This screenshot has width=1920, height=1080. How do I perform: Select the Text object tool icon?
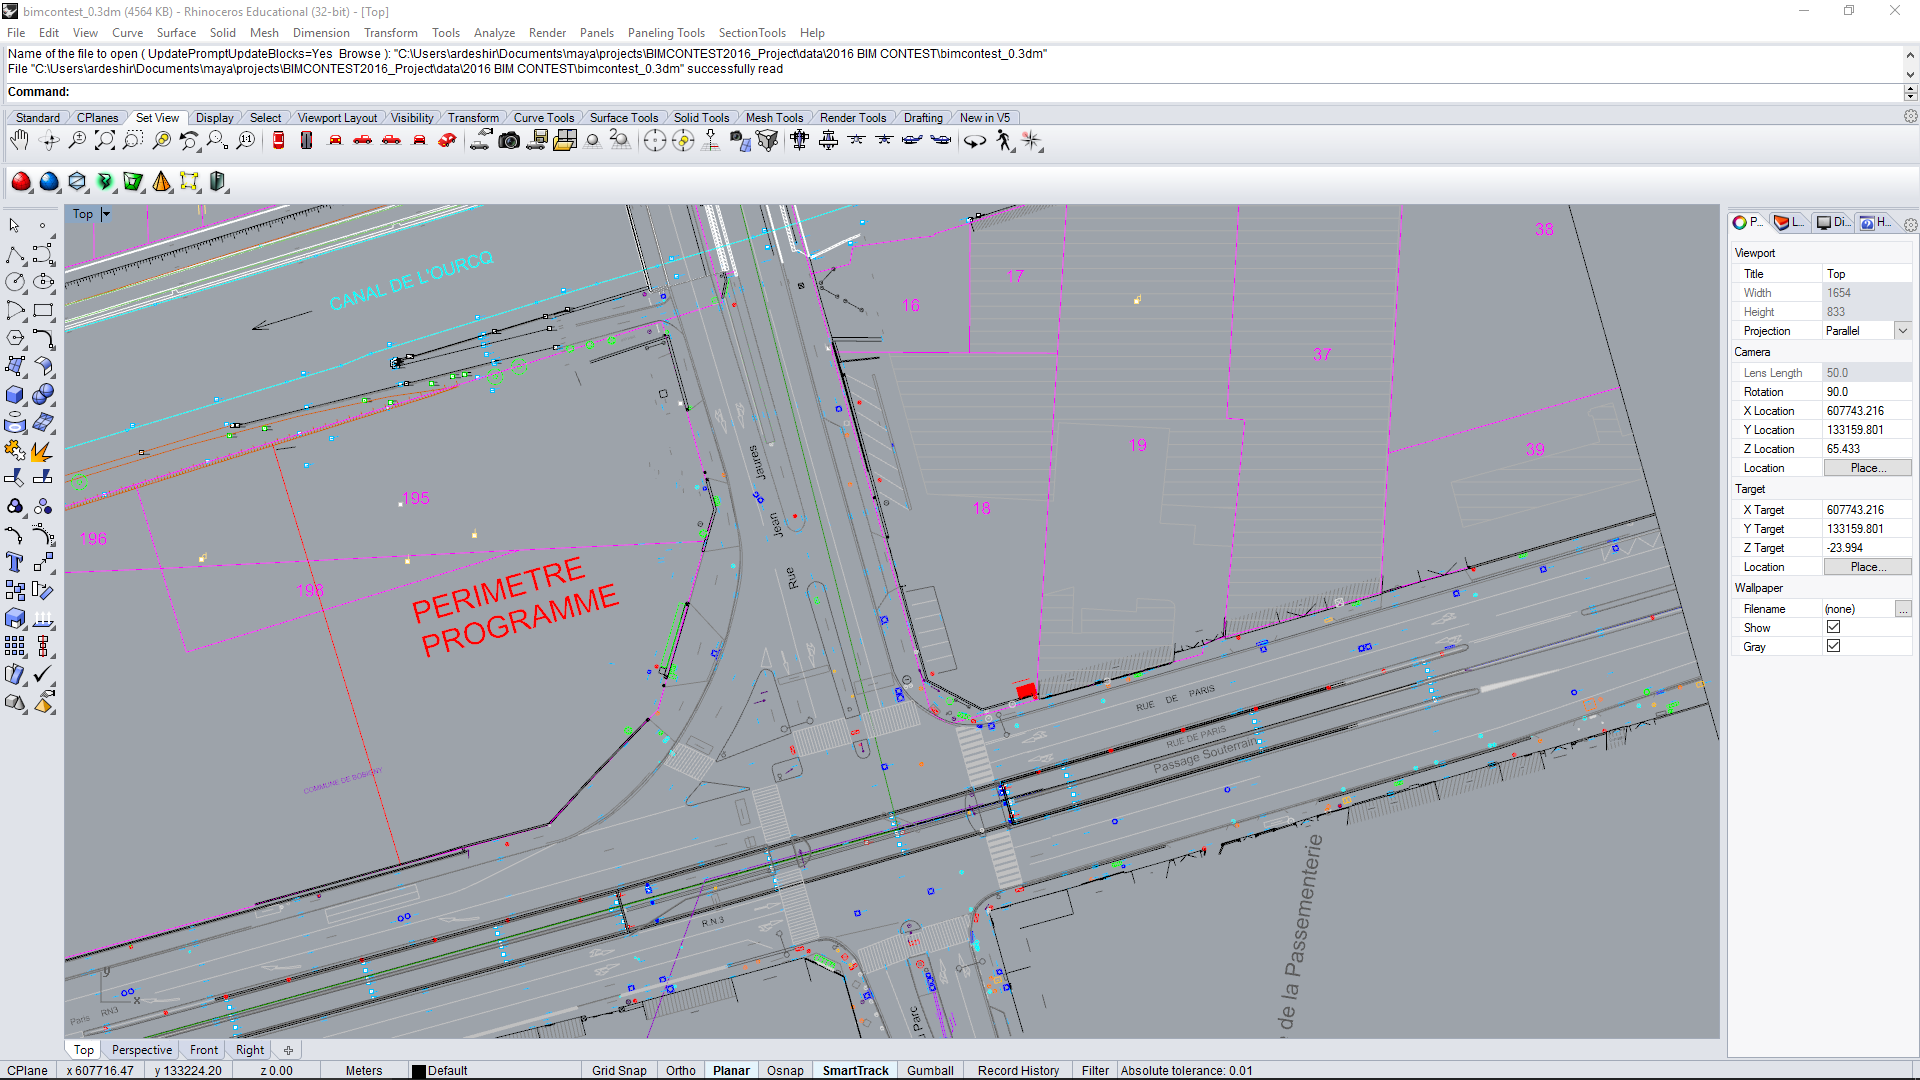[x=15, y=562]
